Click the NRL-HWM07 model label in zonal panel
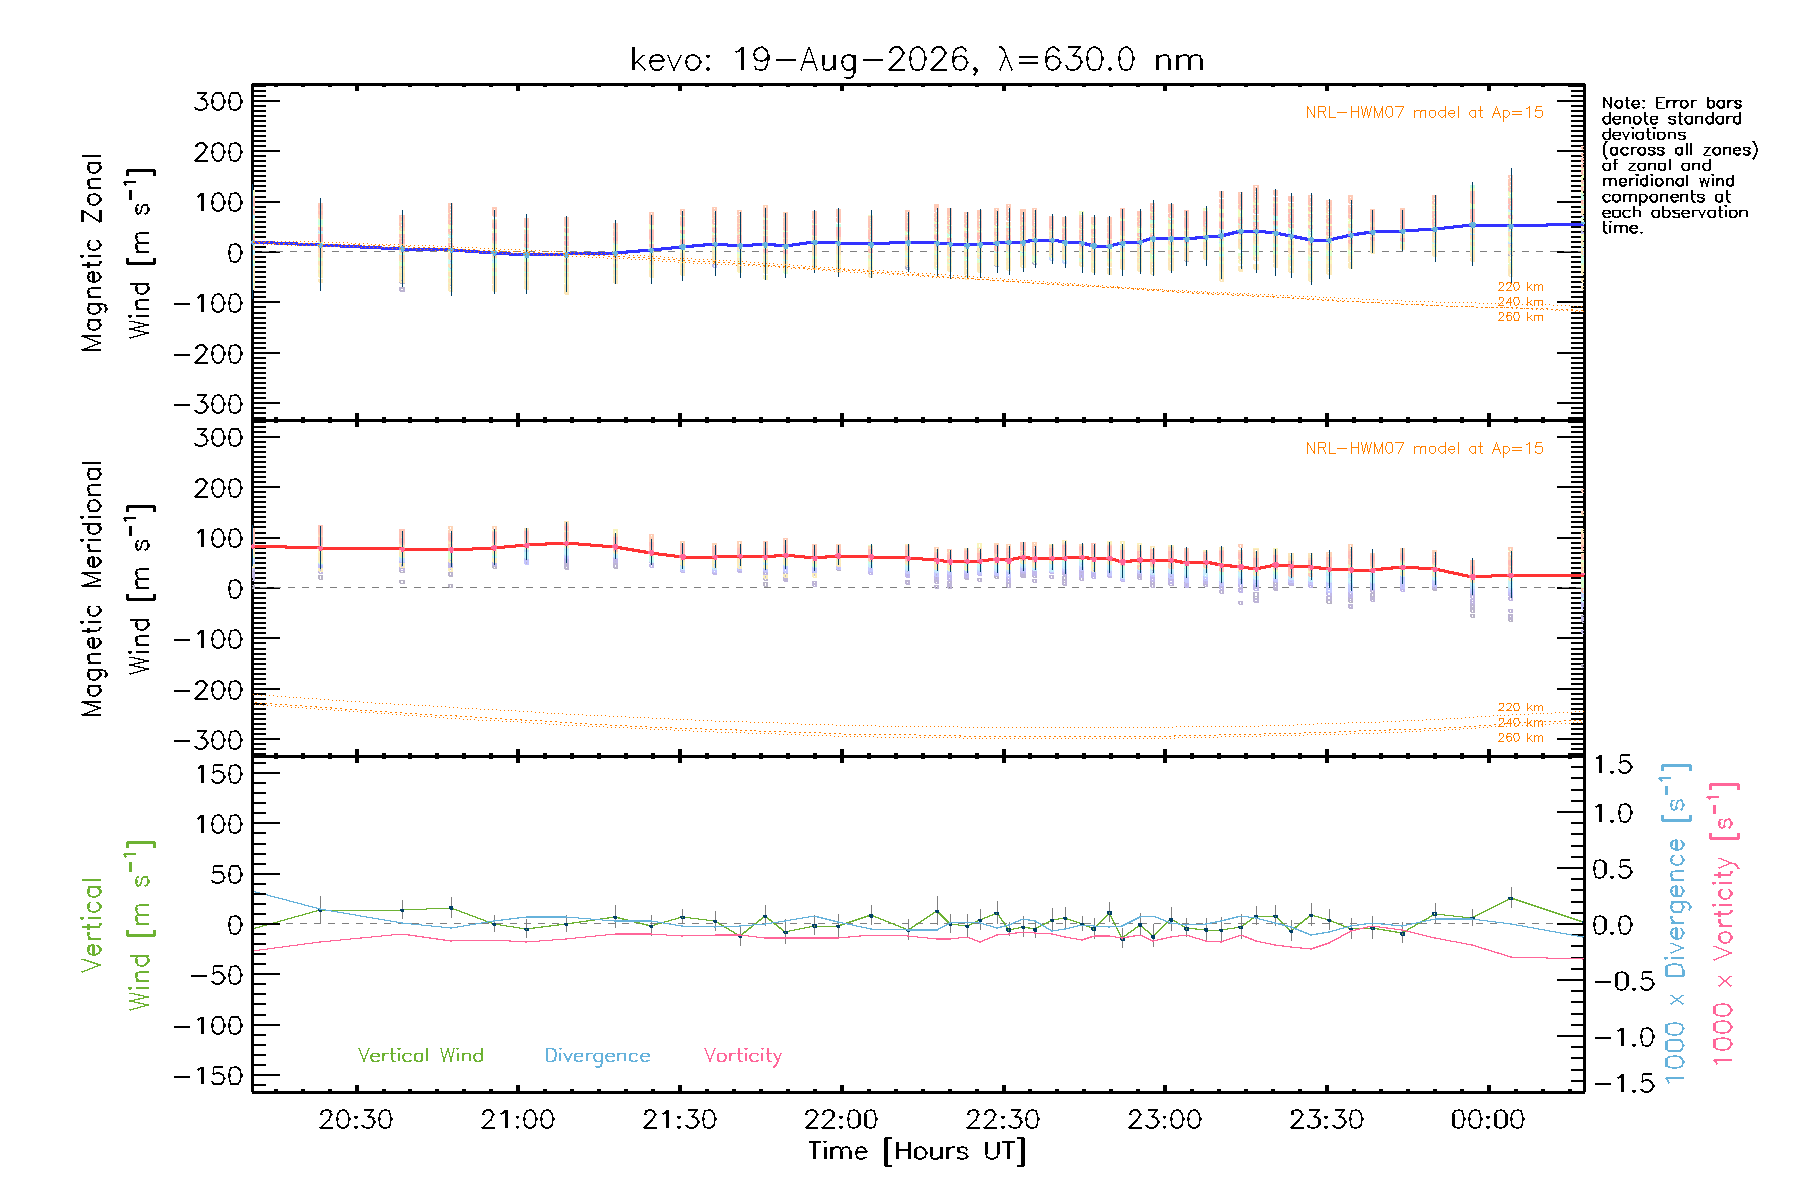1800x1200 pixels. (x=1424, y=113)
